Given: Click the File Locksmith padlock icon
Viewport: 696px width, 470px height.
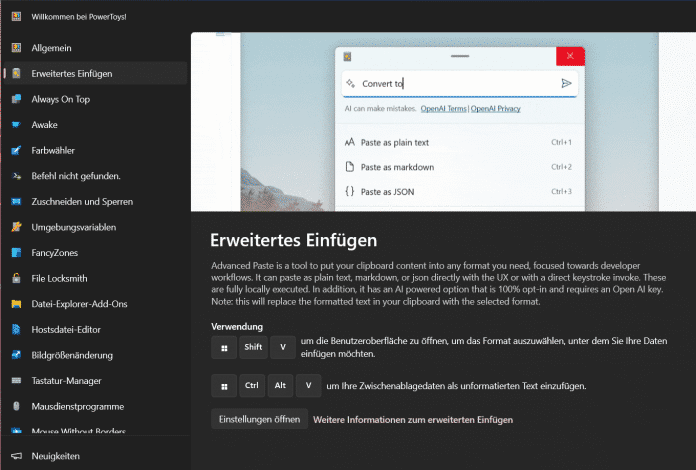Looking at the screenshot, I should pos(16,278).
